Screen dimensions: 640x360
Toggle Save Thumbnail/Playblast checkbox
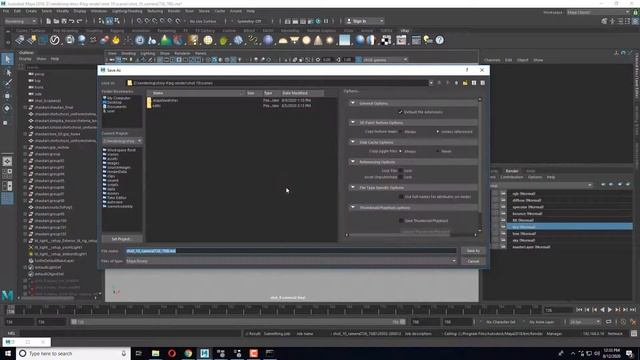tap(401, 221)
